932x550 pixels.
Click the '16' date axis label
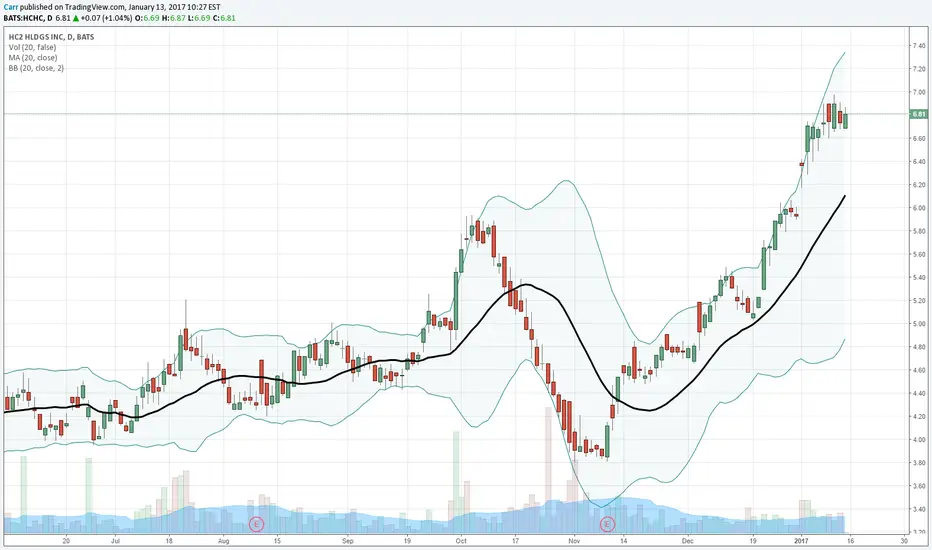click(x=851, y=541)
